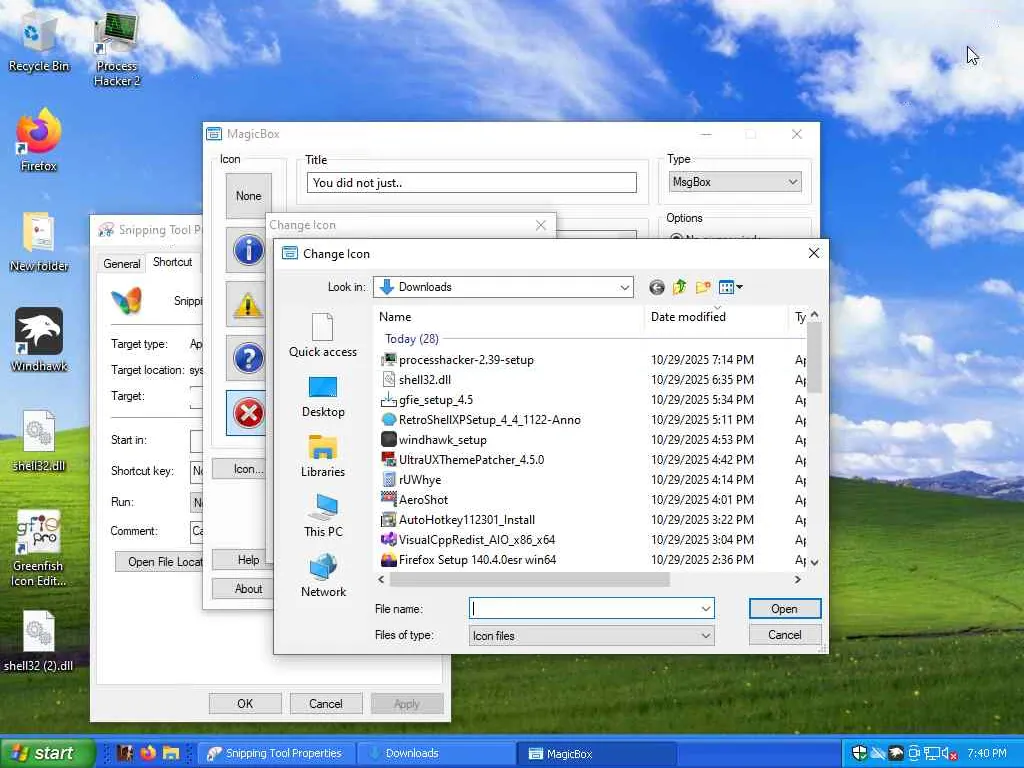The width and height of the screenshot is (1024, 768).
Task: Open the View Menu dropdown icon
Action: (x=730, y=287)
